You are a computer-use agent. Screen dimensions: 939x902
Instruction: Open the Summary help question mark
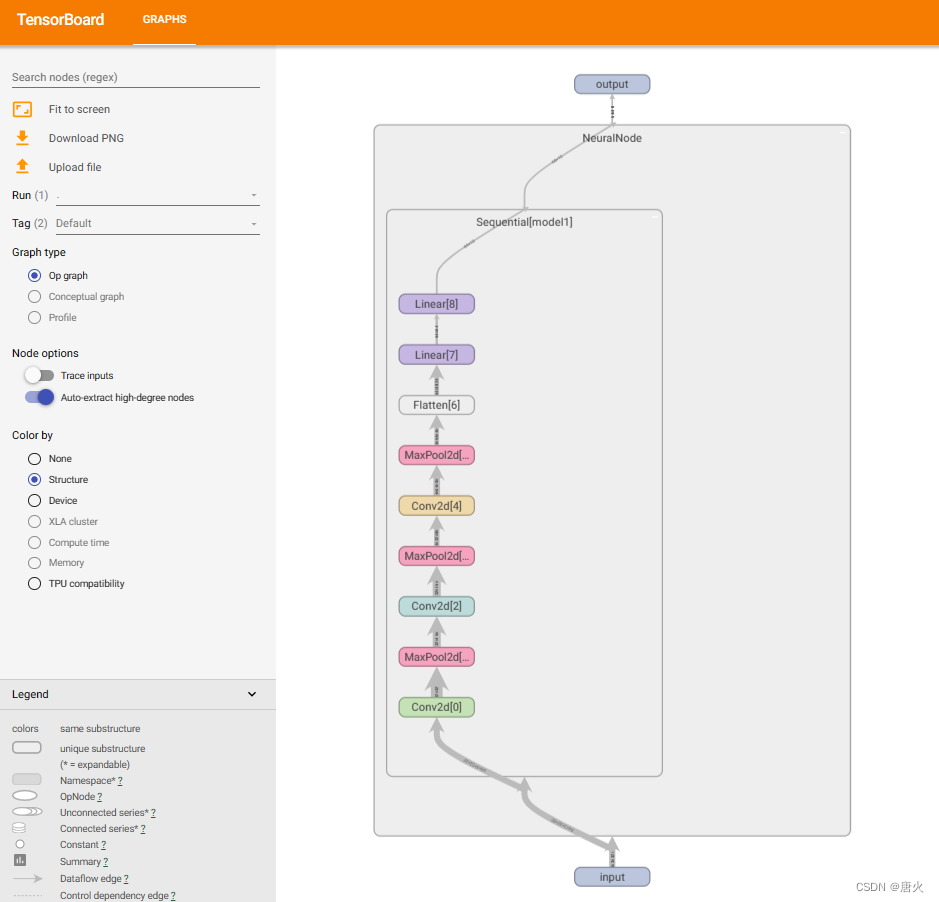[106, 862]
